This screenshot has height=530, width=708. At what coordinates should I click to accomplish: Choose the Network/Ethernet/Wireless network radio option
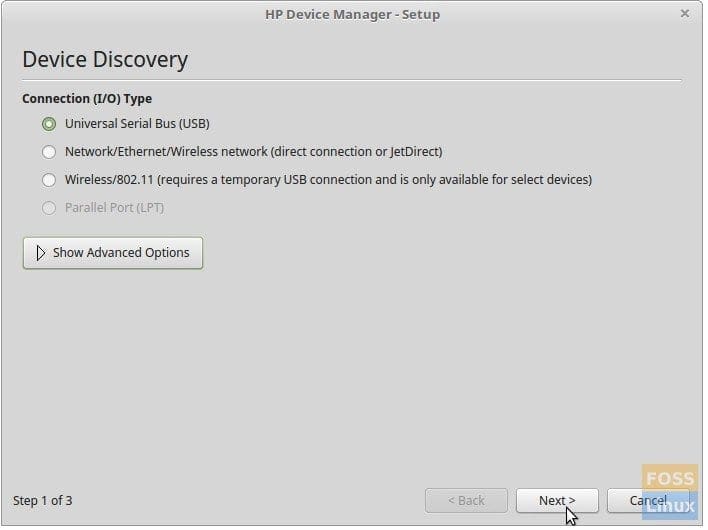coord(49,152)
